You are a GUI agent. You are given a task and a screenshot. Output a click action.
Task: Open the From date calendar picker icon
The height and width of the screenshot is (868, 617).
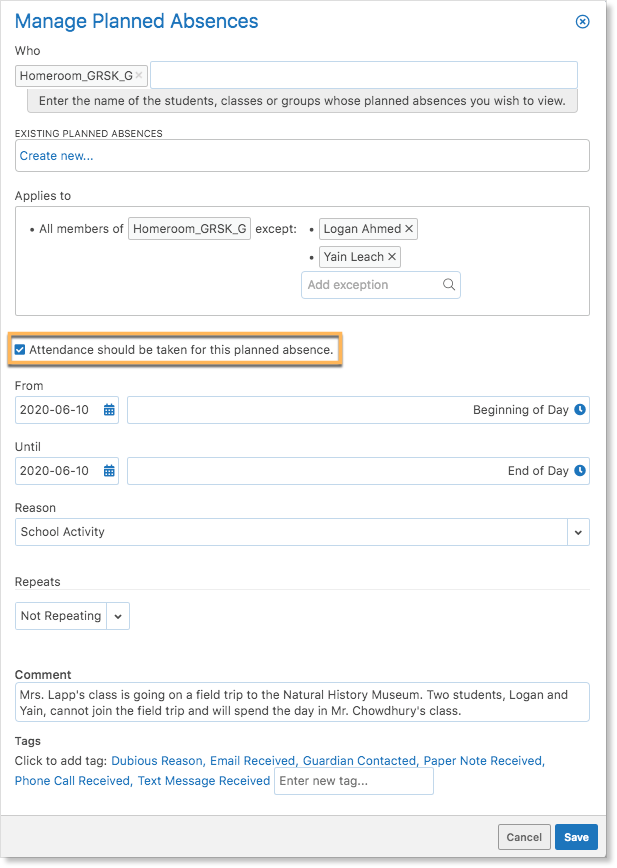tap(110, 410)
